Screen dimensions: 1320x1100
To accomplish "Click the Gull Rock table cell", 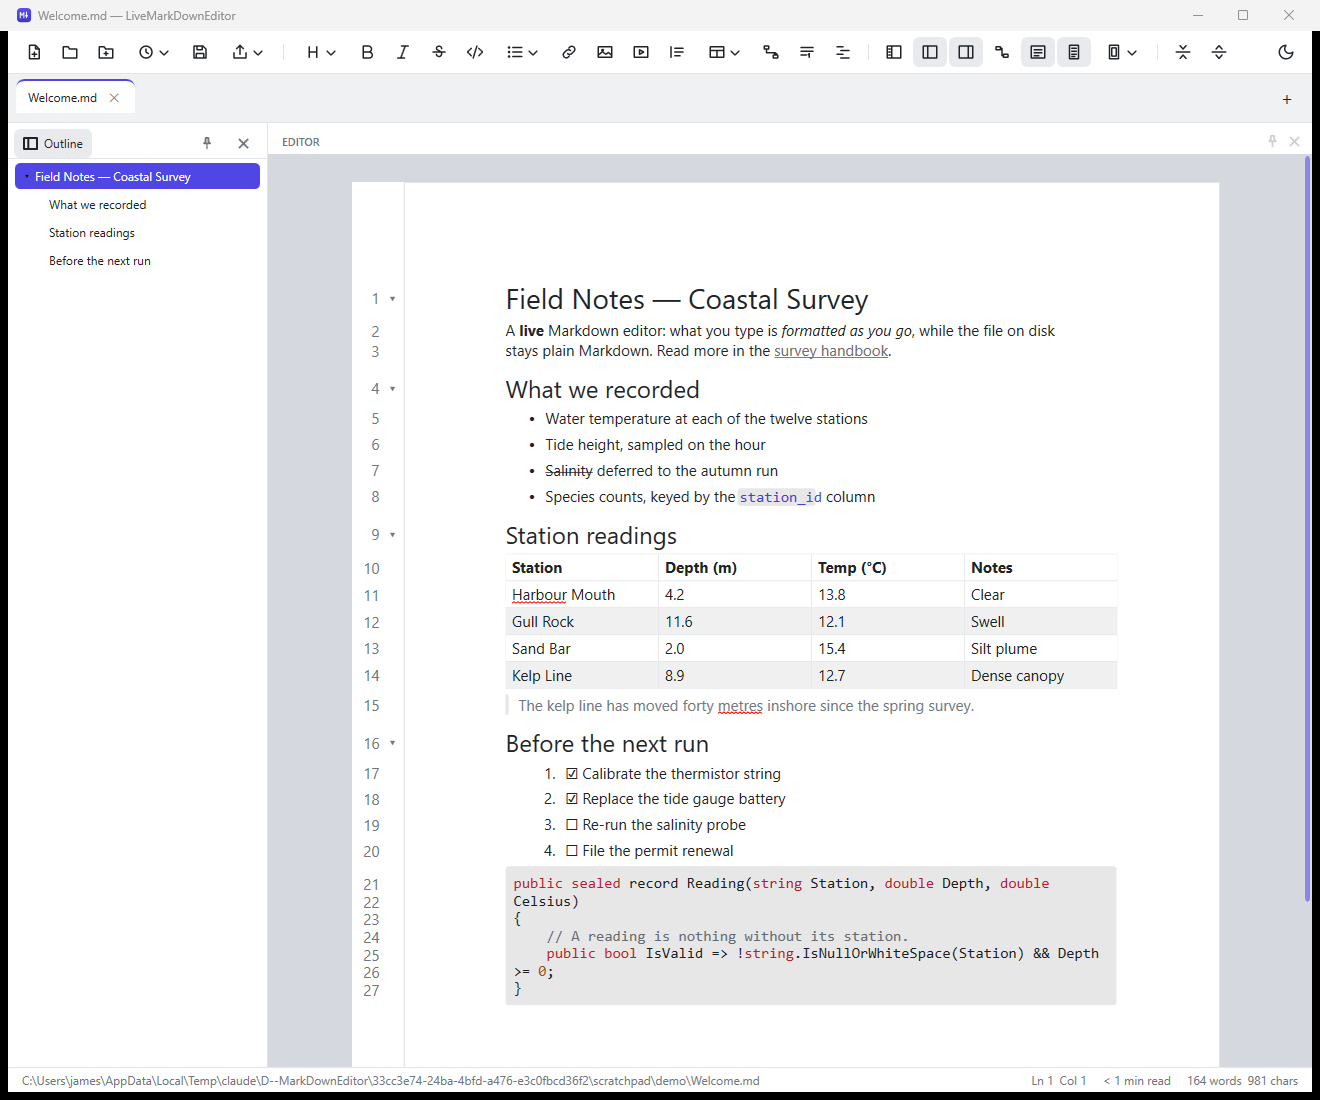I will click(x=582, y=622).
